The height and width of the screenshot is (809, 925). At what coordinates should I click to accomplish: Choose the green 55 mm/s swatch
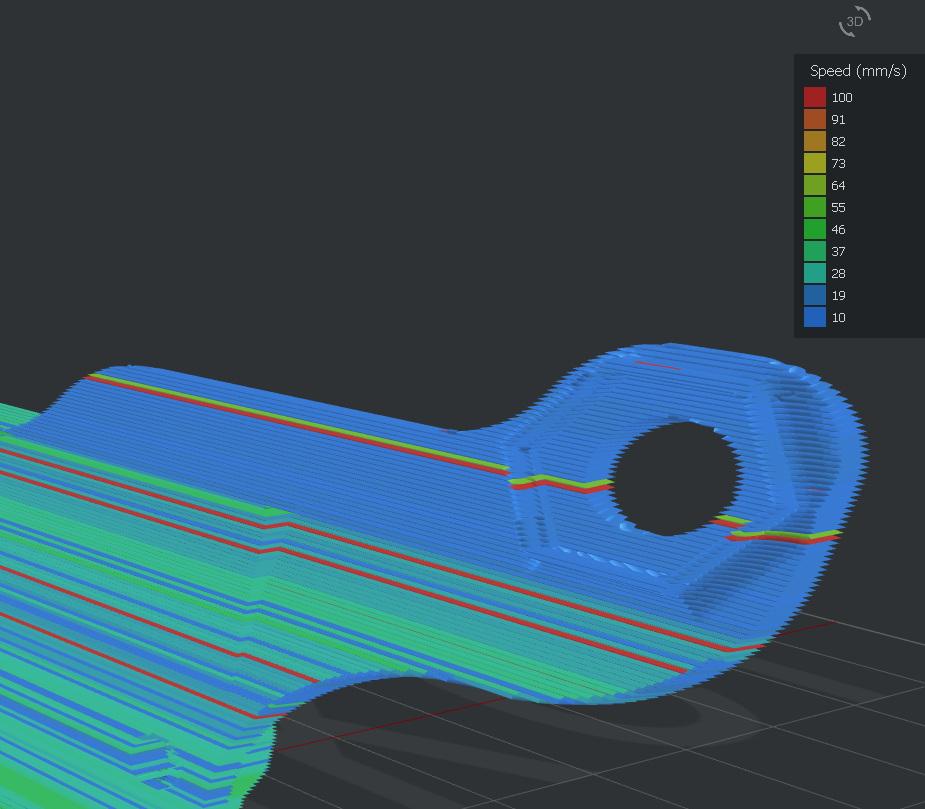(x=815, y=207)
